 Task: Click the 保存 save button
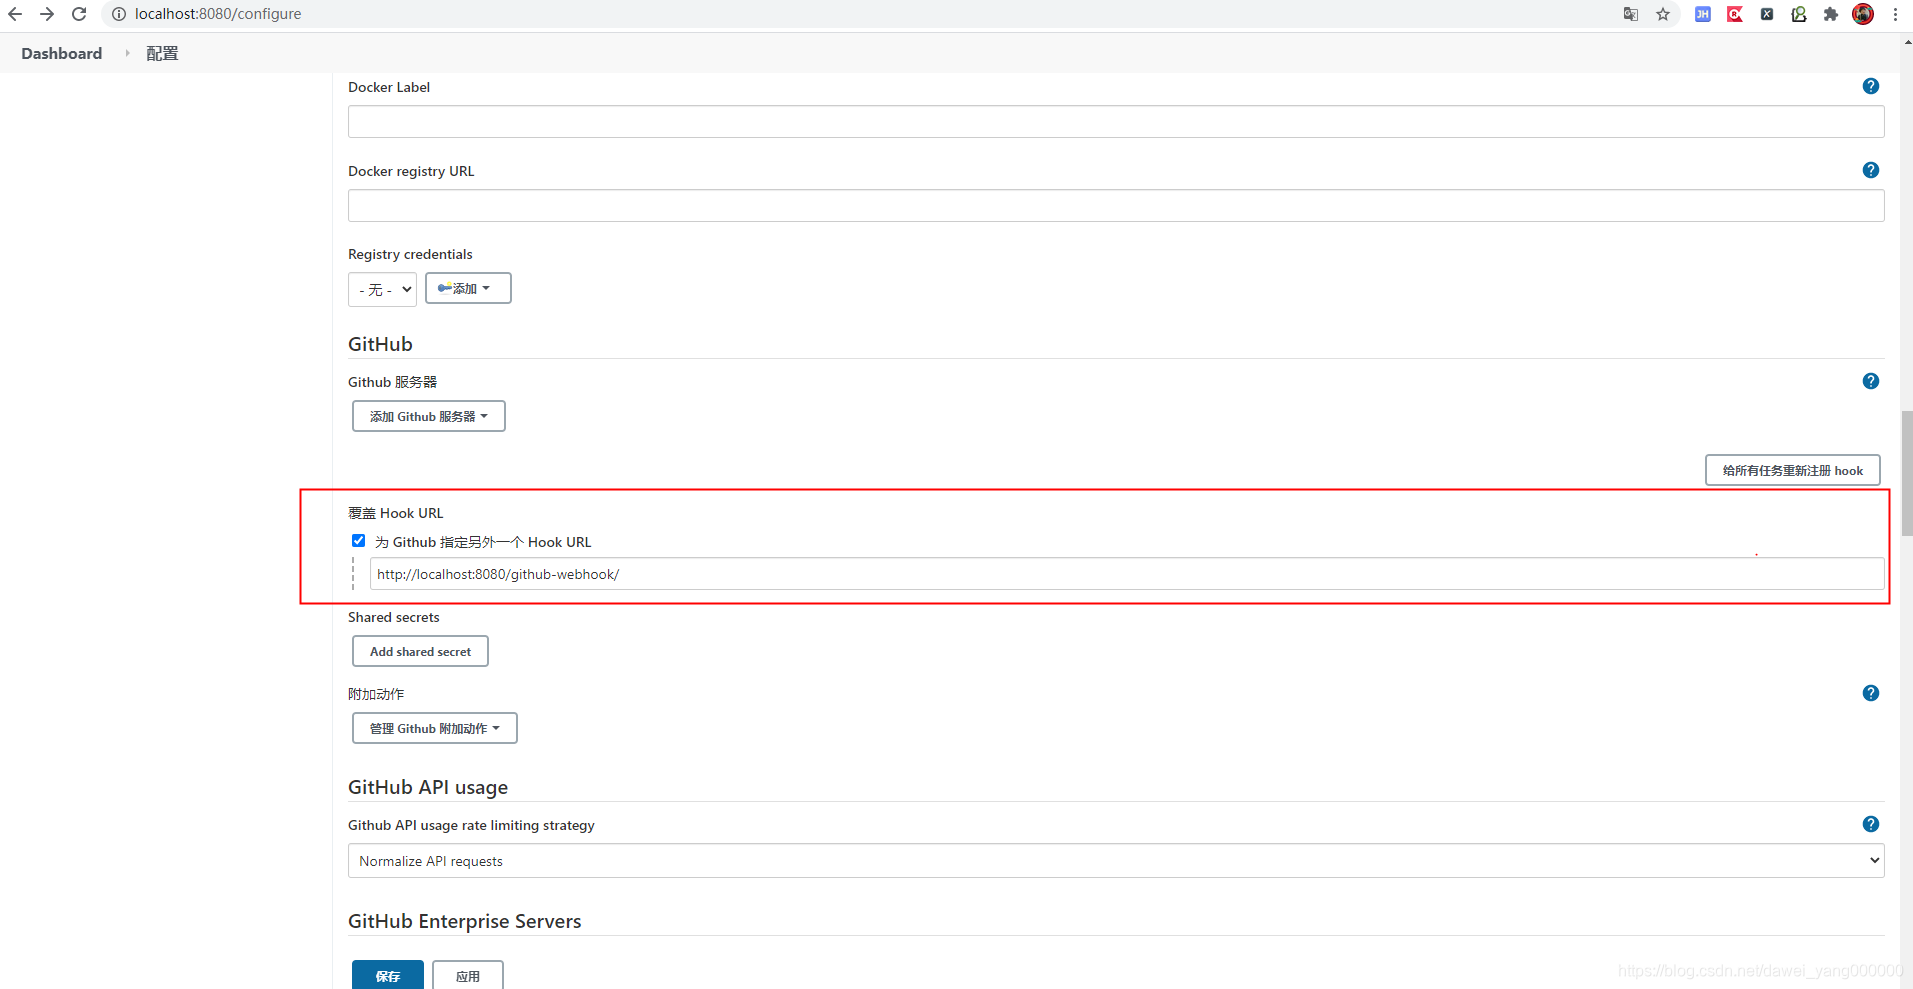point(388,975)
